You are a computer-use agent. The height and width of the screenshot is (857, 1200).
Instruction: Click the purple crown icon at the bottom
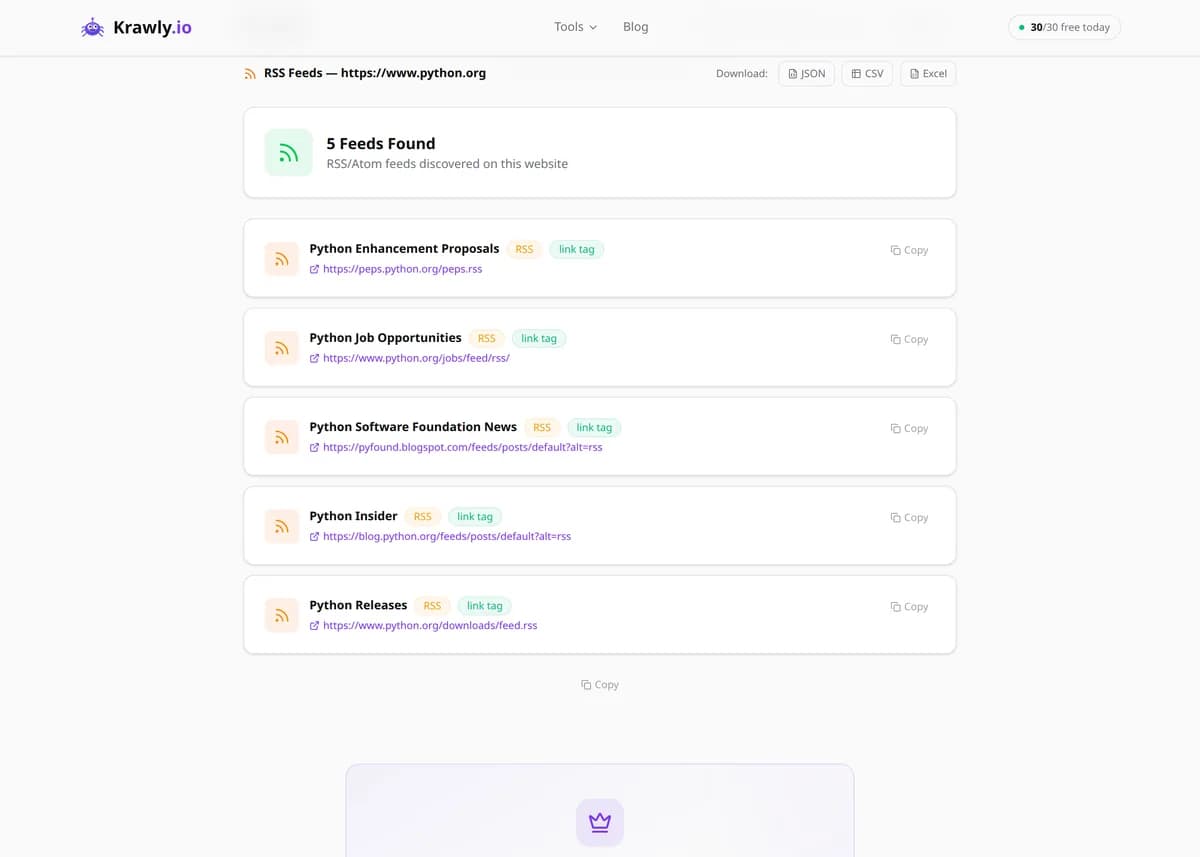point(600,822)
